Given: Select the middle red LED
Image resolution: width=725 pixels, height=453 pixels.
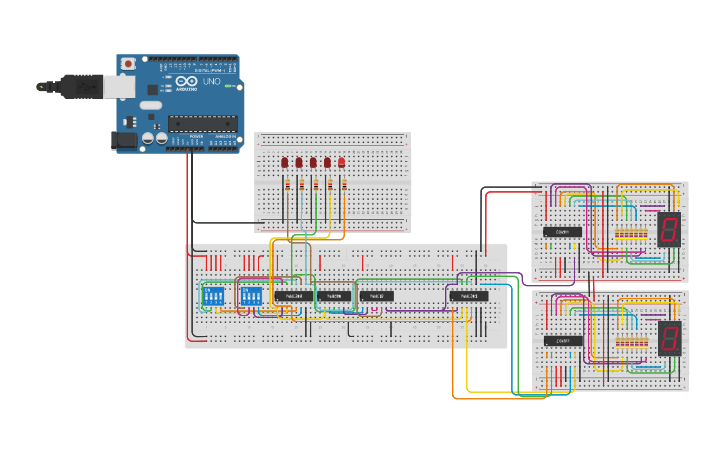Looking at the screenshot, I should (313, 163).
